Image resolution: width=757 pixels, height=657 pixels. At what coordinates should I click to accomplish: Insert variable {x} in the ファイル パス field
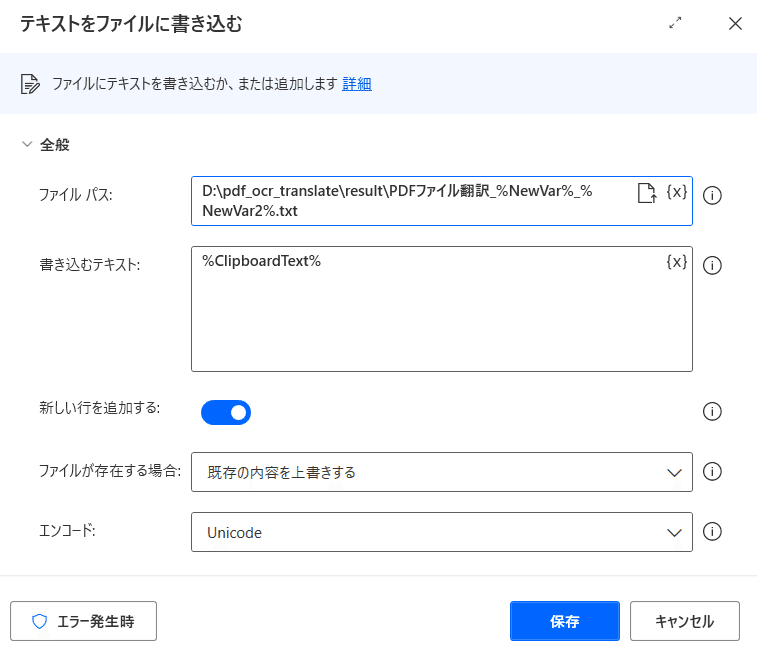click(x=676, y=192)
